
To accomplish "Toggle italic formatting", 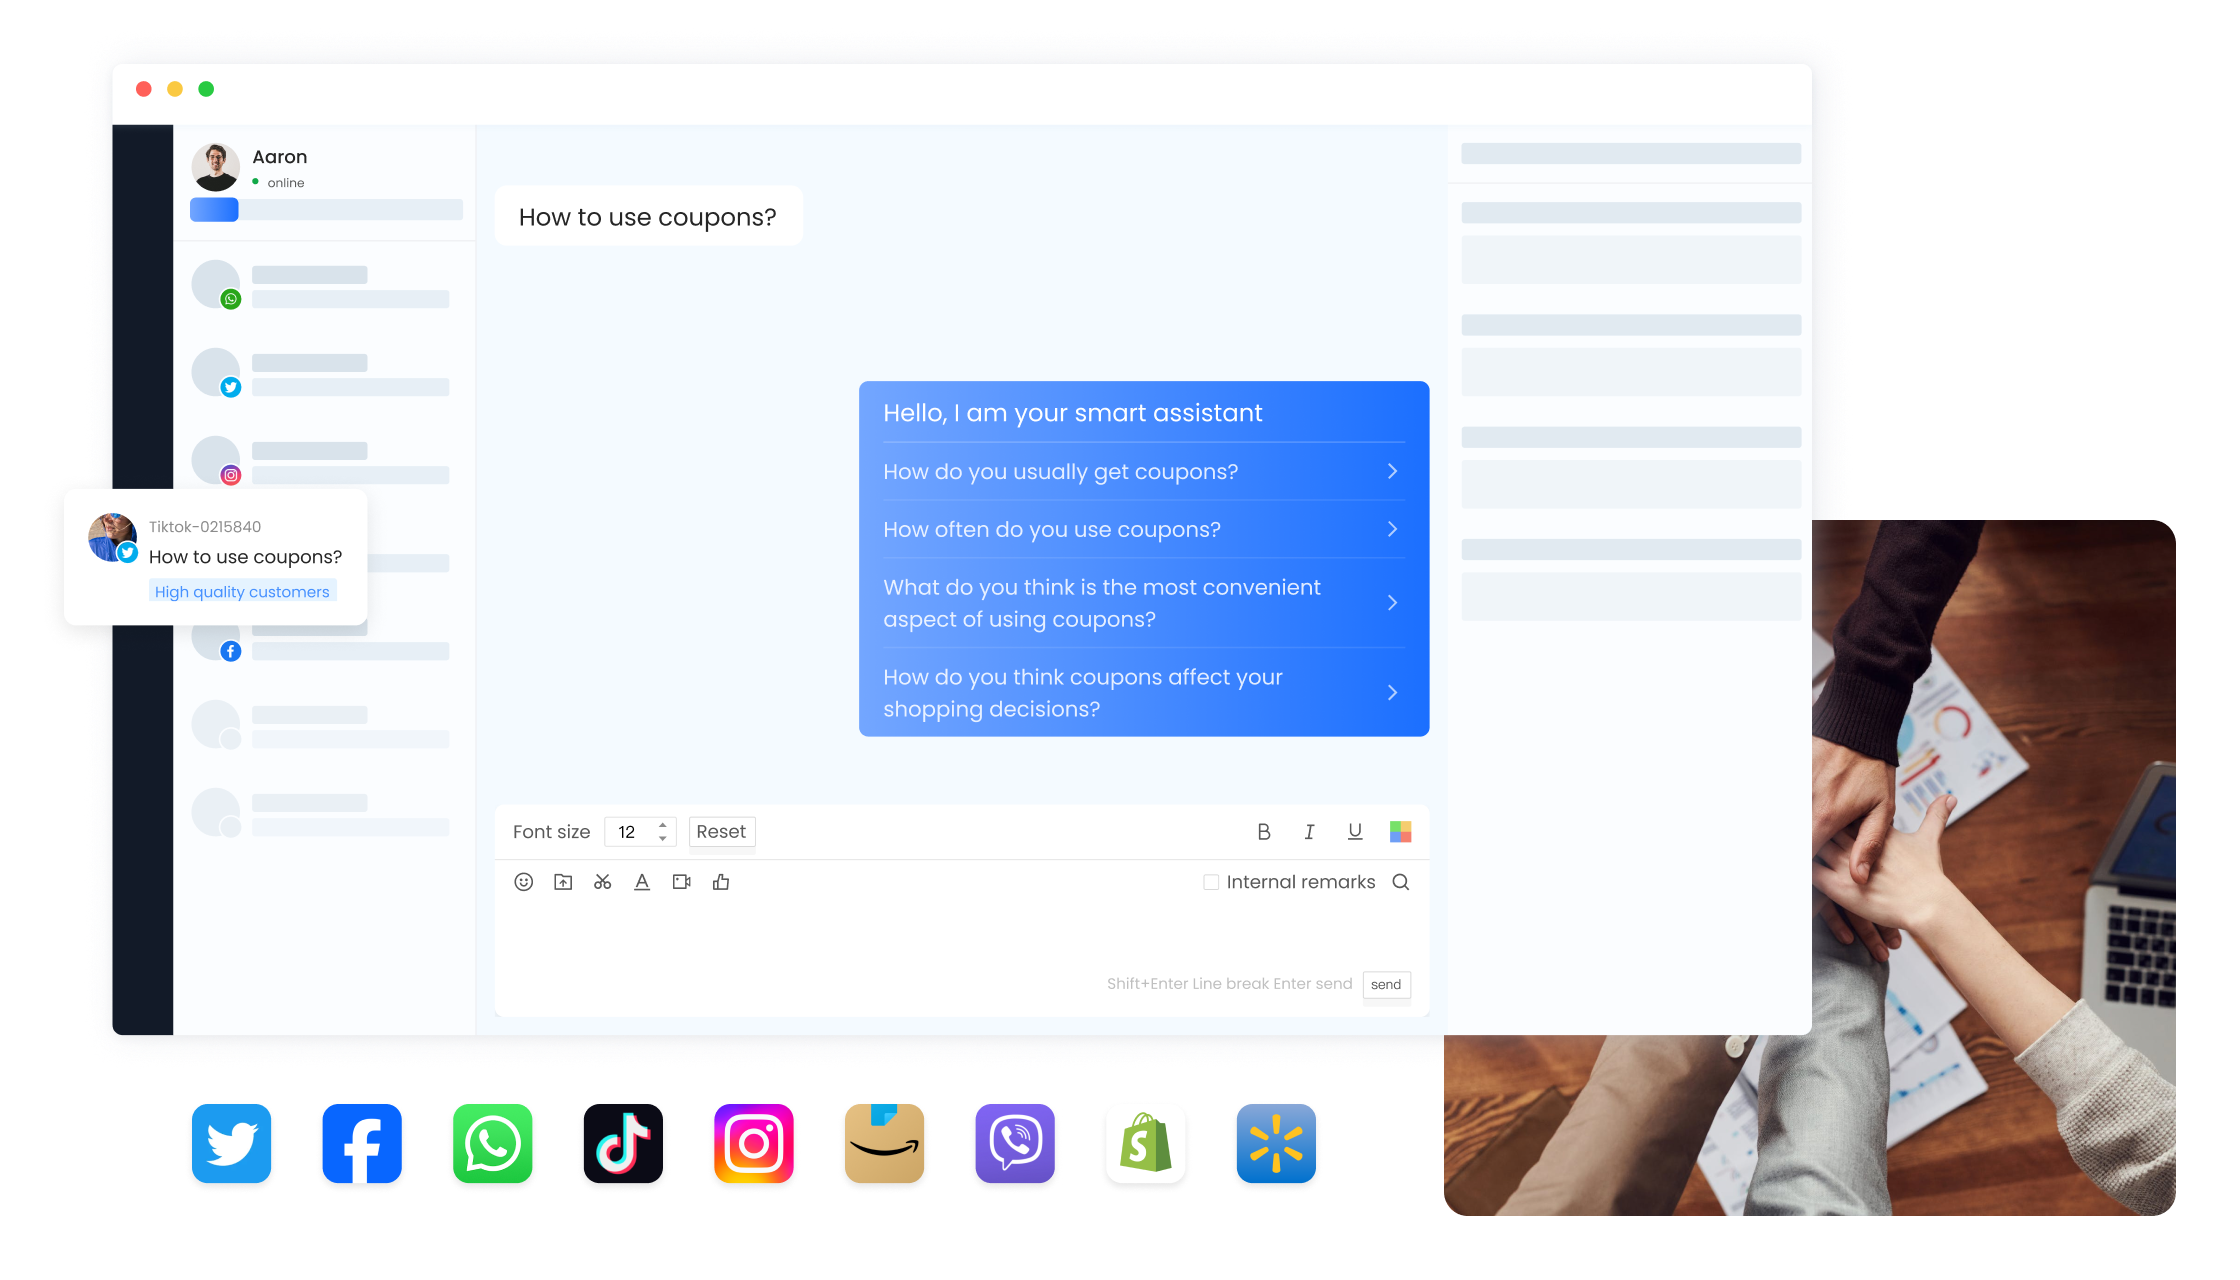I will [1309, 832].
